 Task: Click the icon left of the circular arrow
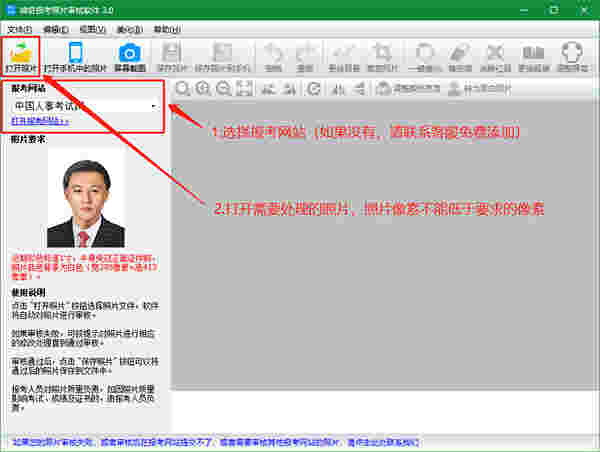(290, 89)
